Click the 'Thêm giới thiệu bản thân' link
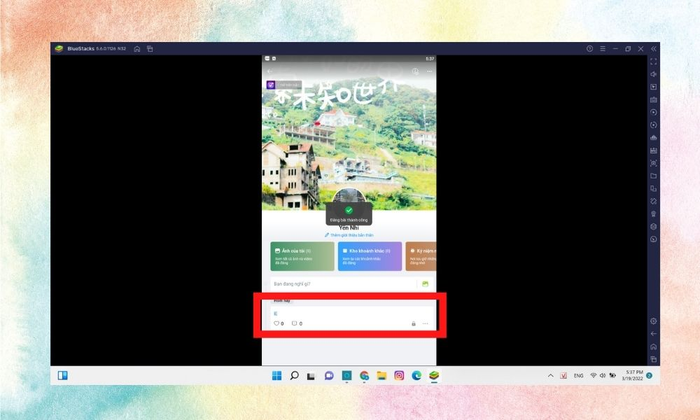Viewport: 700px width, 420px height. tap(349, 235)
